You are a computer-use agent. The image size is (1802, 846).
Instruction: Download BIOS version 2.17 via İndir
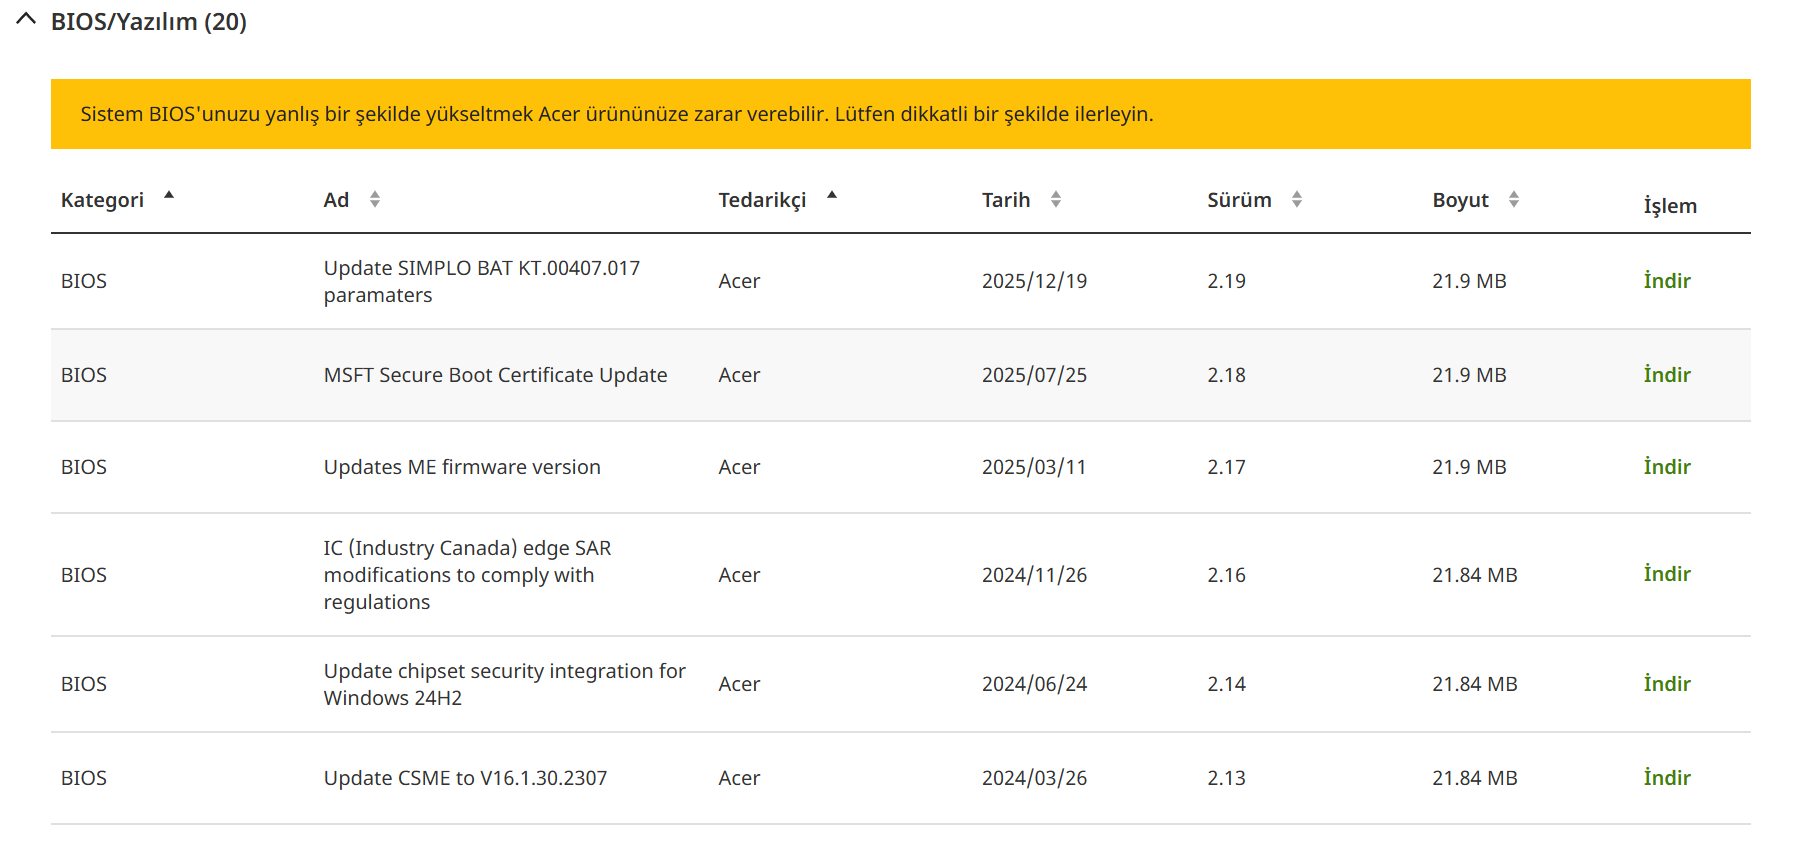pyautogui.click(x=1667, y=467)
